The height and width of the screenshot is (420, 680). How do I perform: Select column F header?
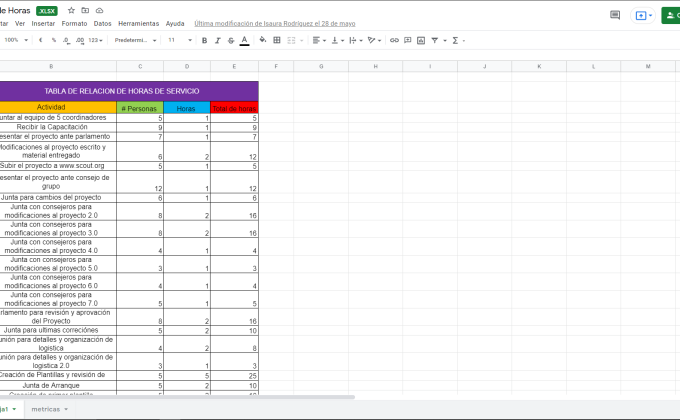point(276,66)
